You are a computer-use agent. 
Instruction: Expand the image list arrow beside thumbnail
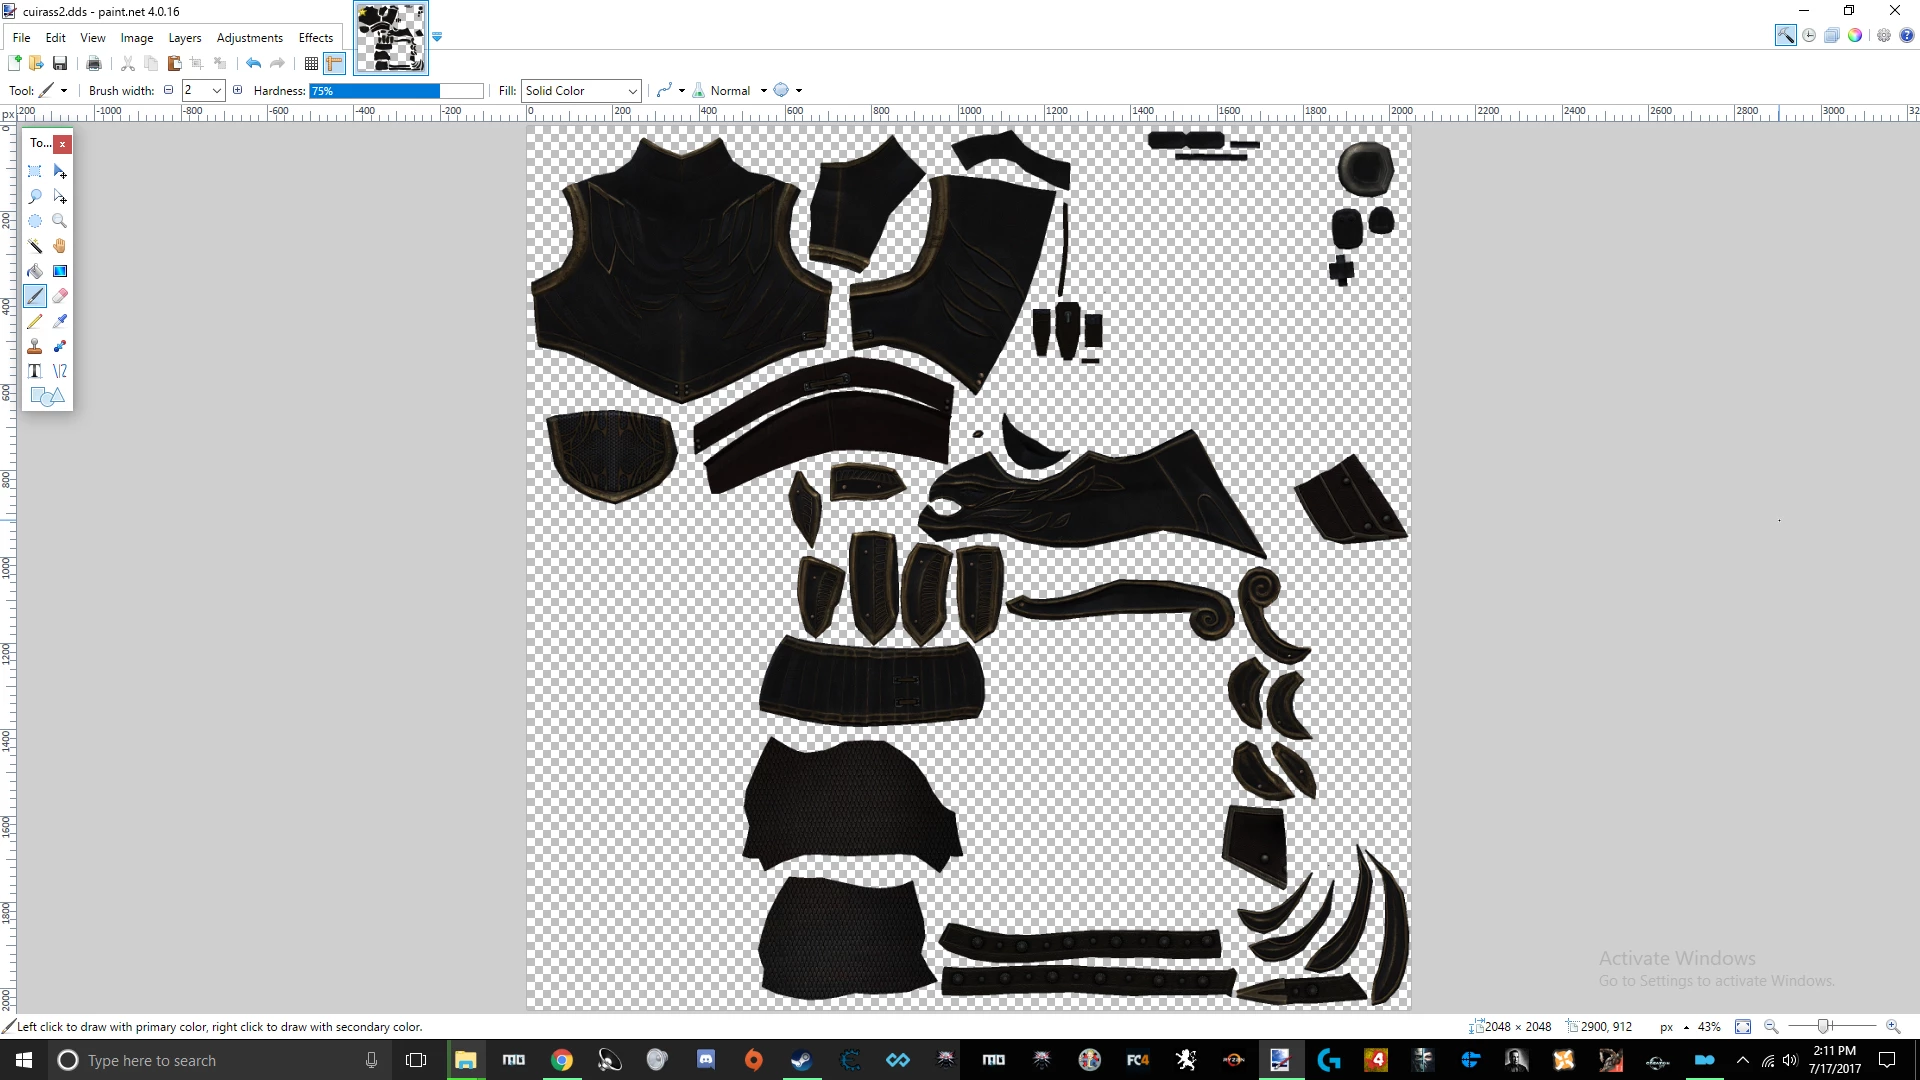coord(437,37)
